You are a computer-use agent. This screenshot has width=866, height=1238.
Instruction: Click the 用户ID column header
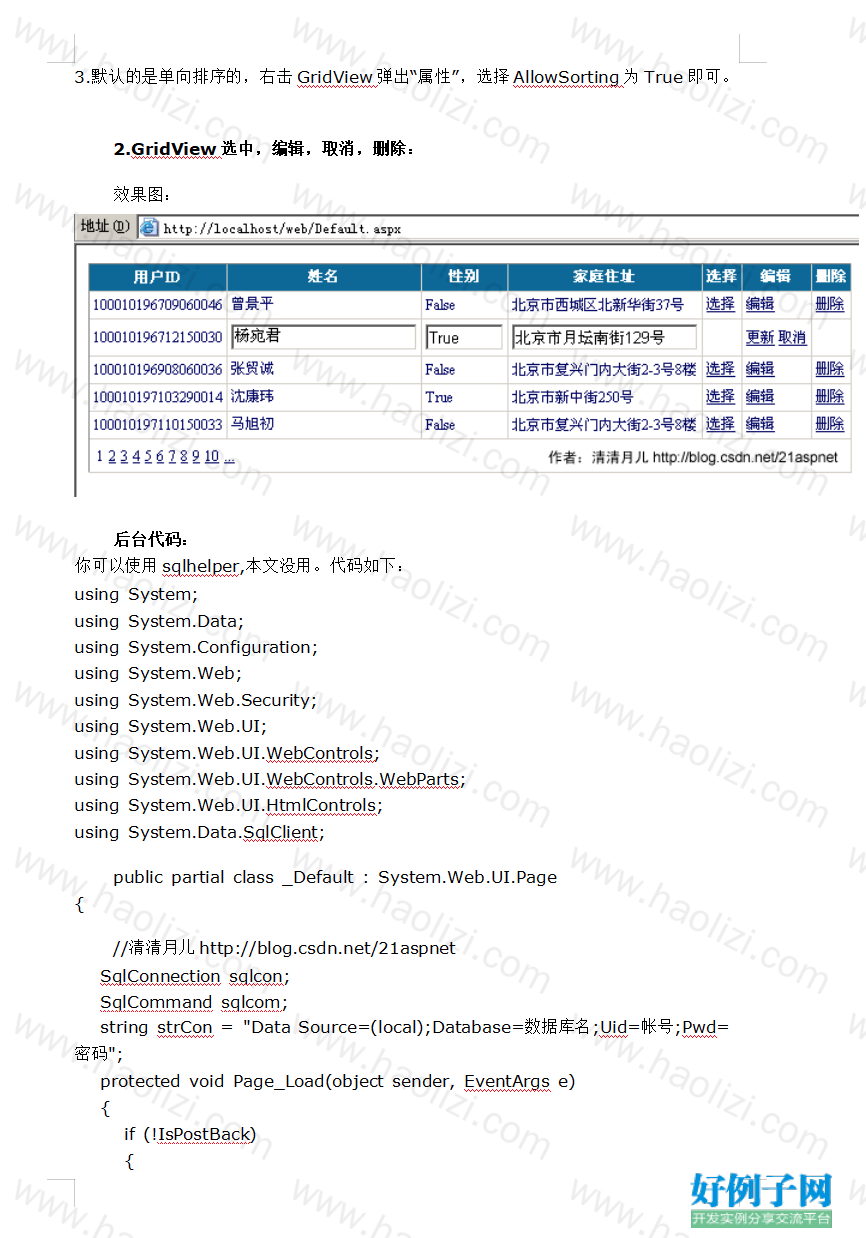pos(157,277)
